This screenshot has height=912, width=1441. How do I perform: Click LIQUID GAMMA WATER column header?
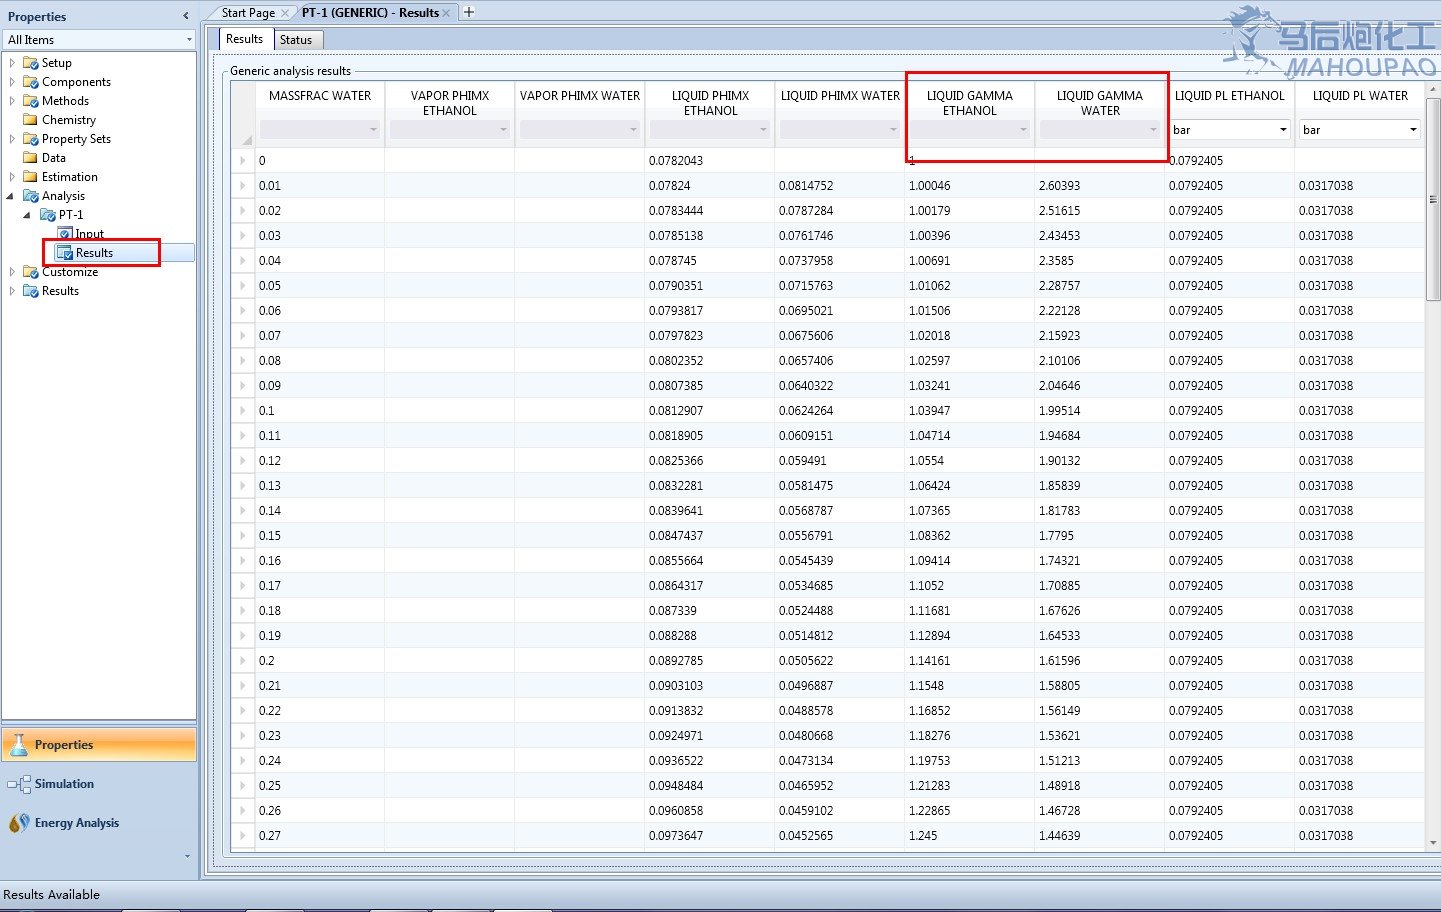[1100, 103]
